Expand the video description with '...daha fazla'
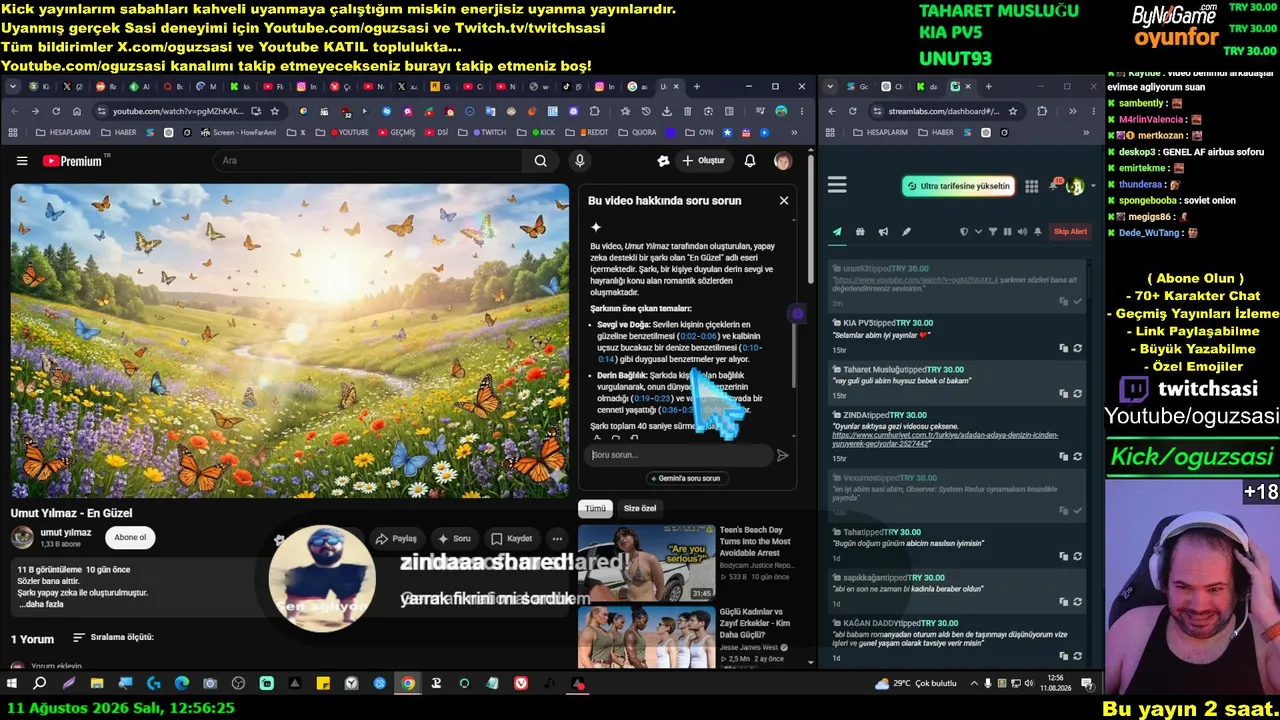The width and height of the screenshot is (1280, 720). point(42,605)
